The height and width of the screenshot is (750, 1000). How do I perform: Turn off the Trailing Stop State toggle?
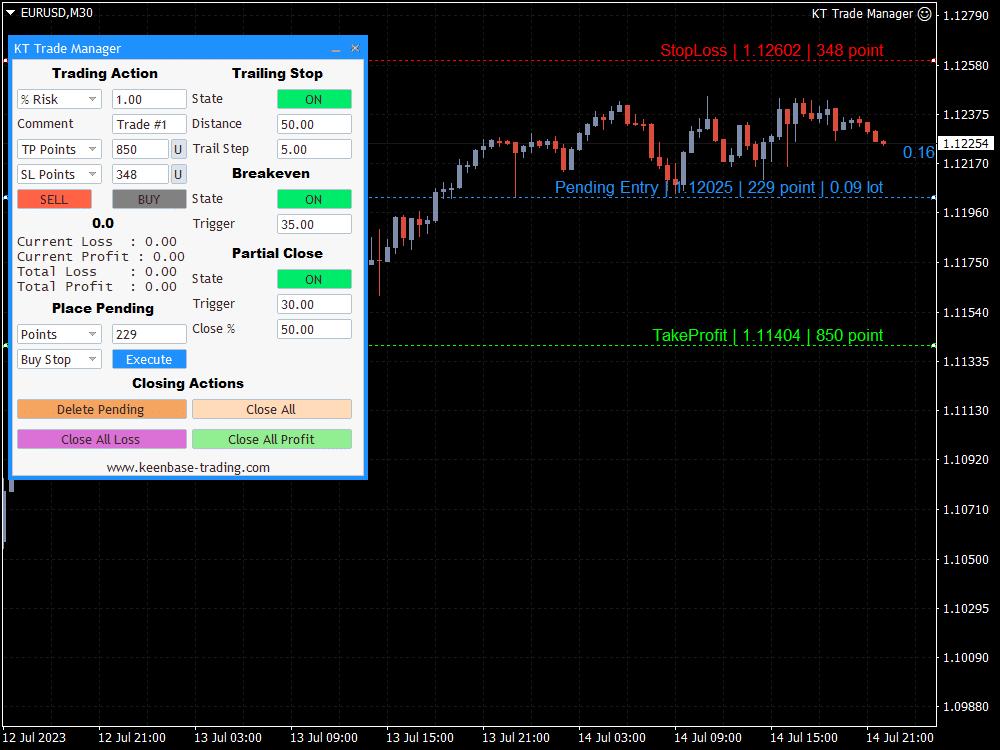point(314,98)
